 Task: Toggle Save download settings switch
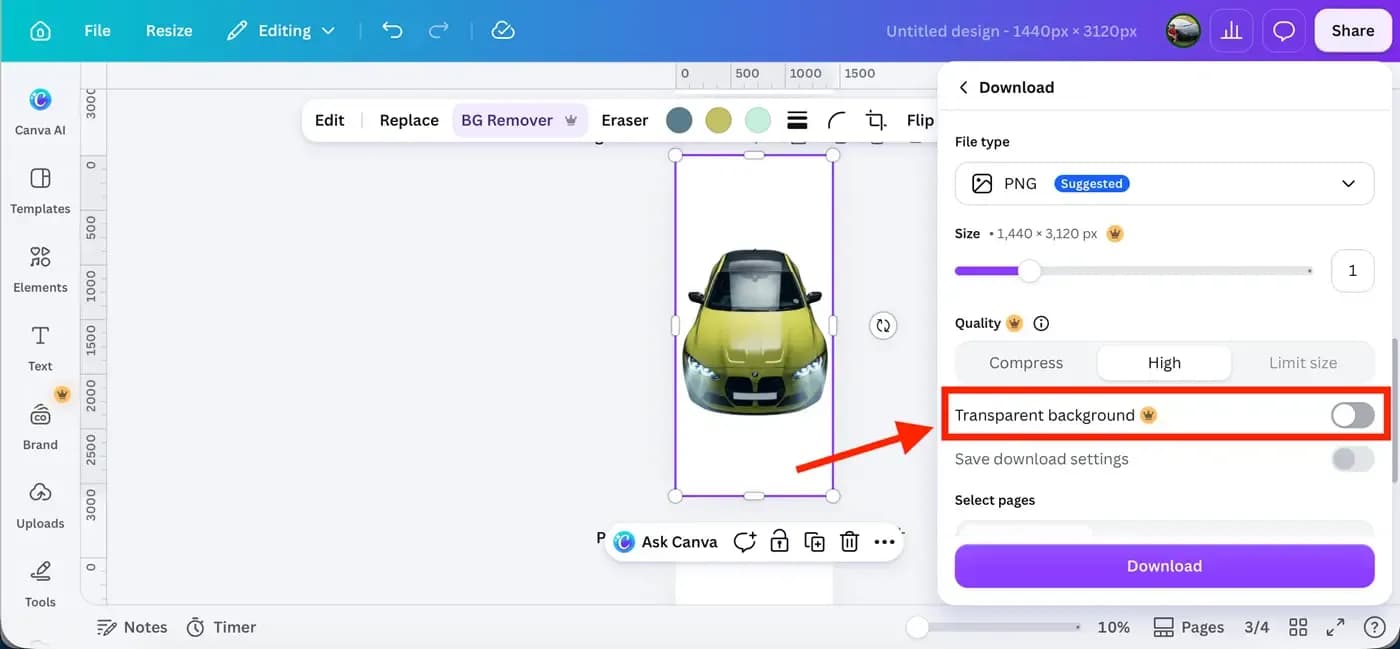pyautogui.click(x=1352, y=459)
